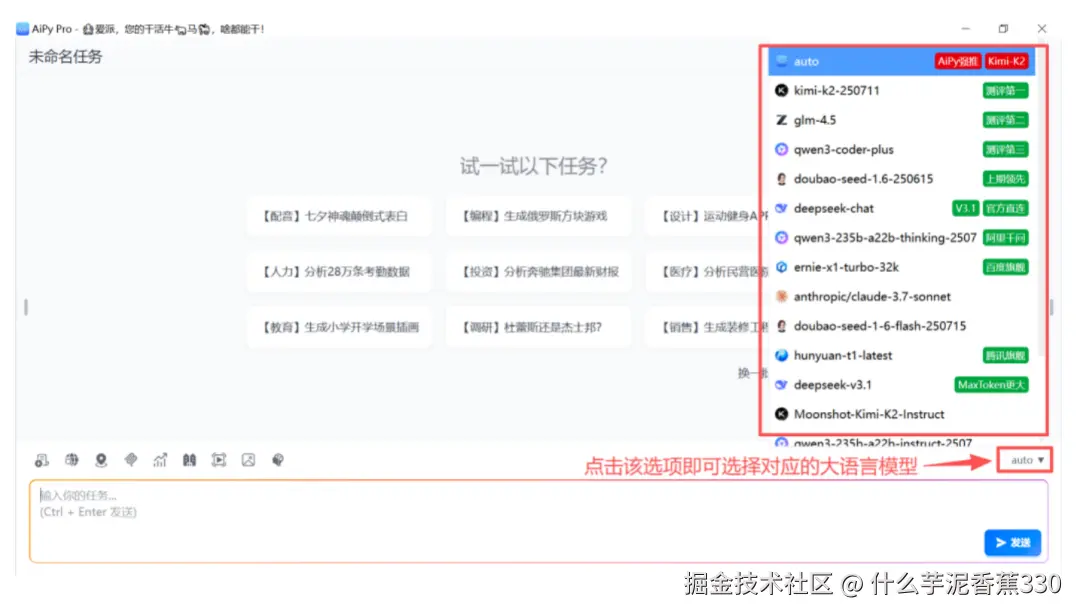Select the highlighted auto model option
The width and height of the screenshot is (1080, 616).
tap(902, 61)
